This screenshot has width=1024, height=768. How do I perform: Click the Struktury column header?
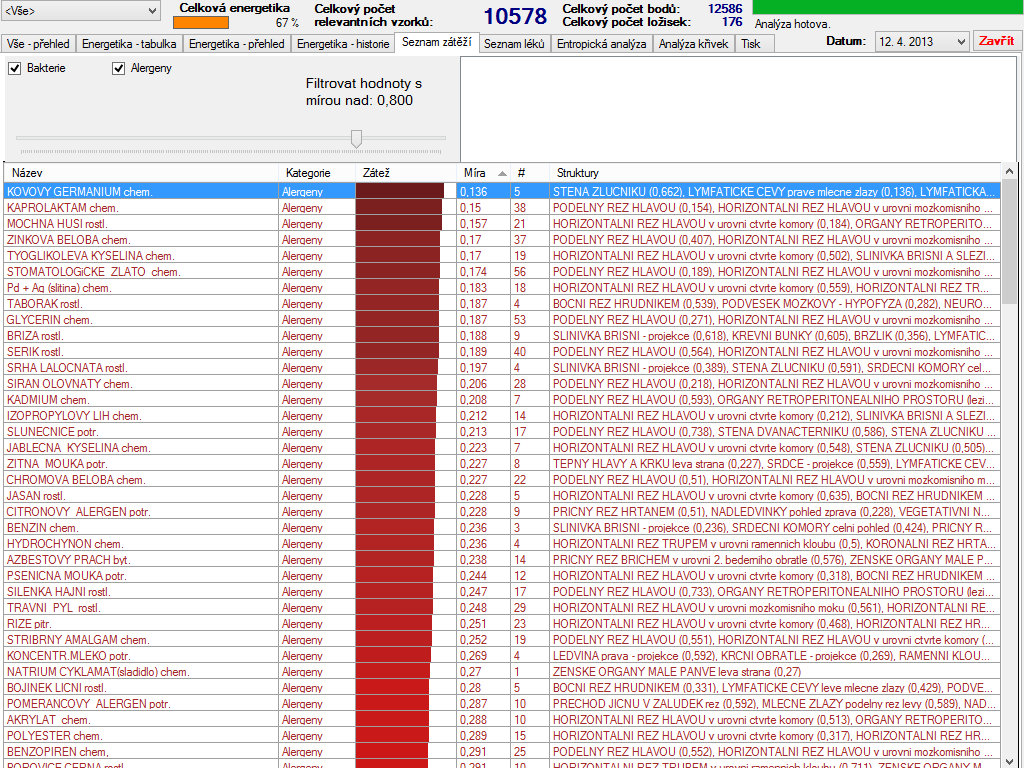[x=775, y=173]
